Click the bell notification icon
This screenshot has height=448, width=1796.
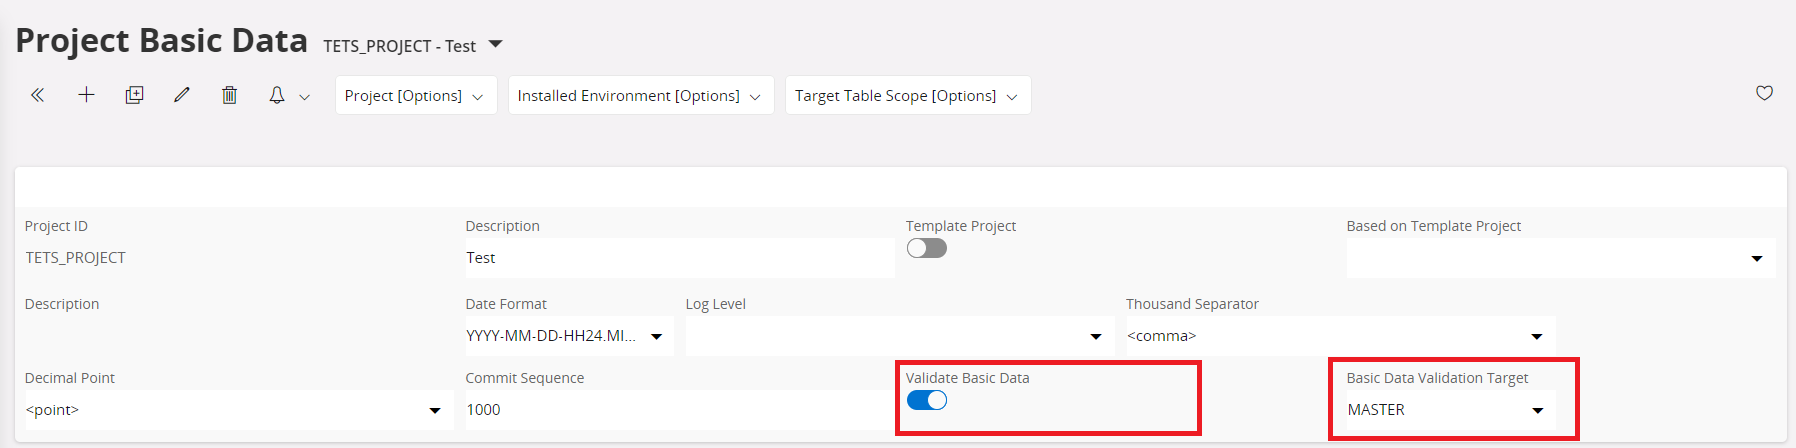tap(277, 95)
